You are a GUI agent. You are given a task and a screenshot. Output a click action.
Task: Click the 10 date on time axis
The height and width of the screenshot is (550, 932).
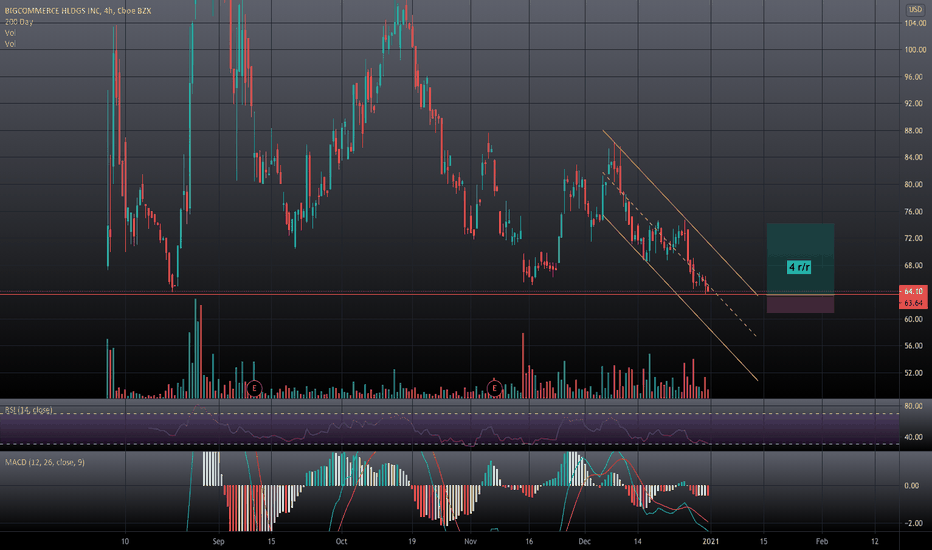[125, 542]
